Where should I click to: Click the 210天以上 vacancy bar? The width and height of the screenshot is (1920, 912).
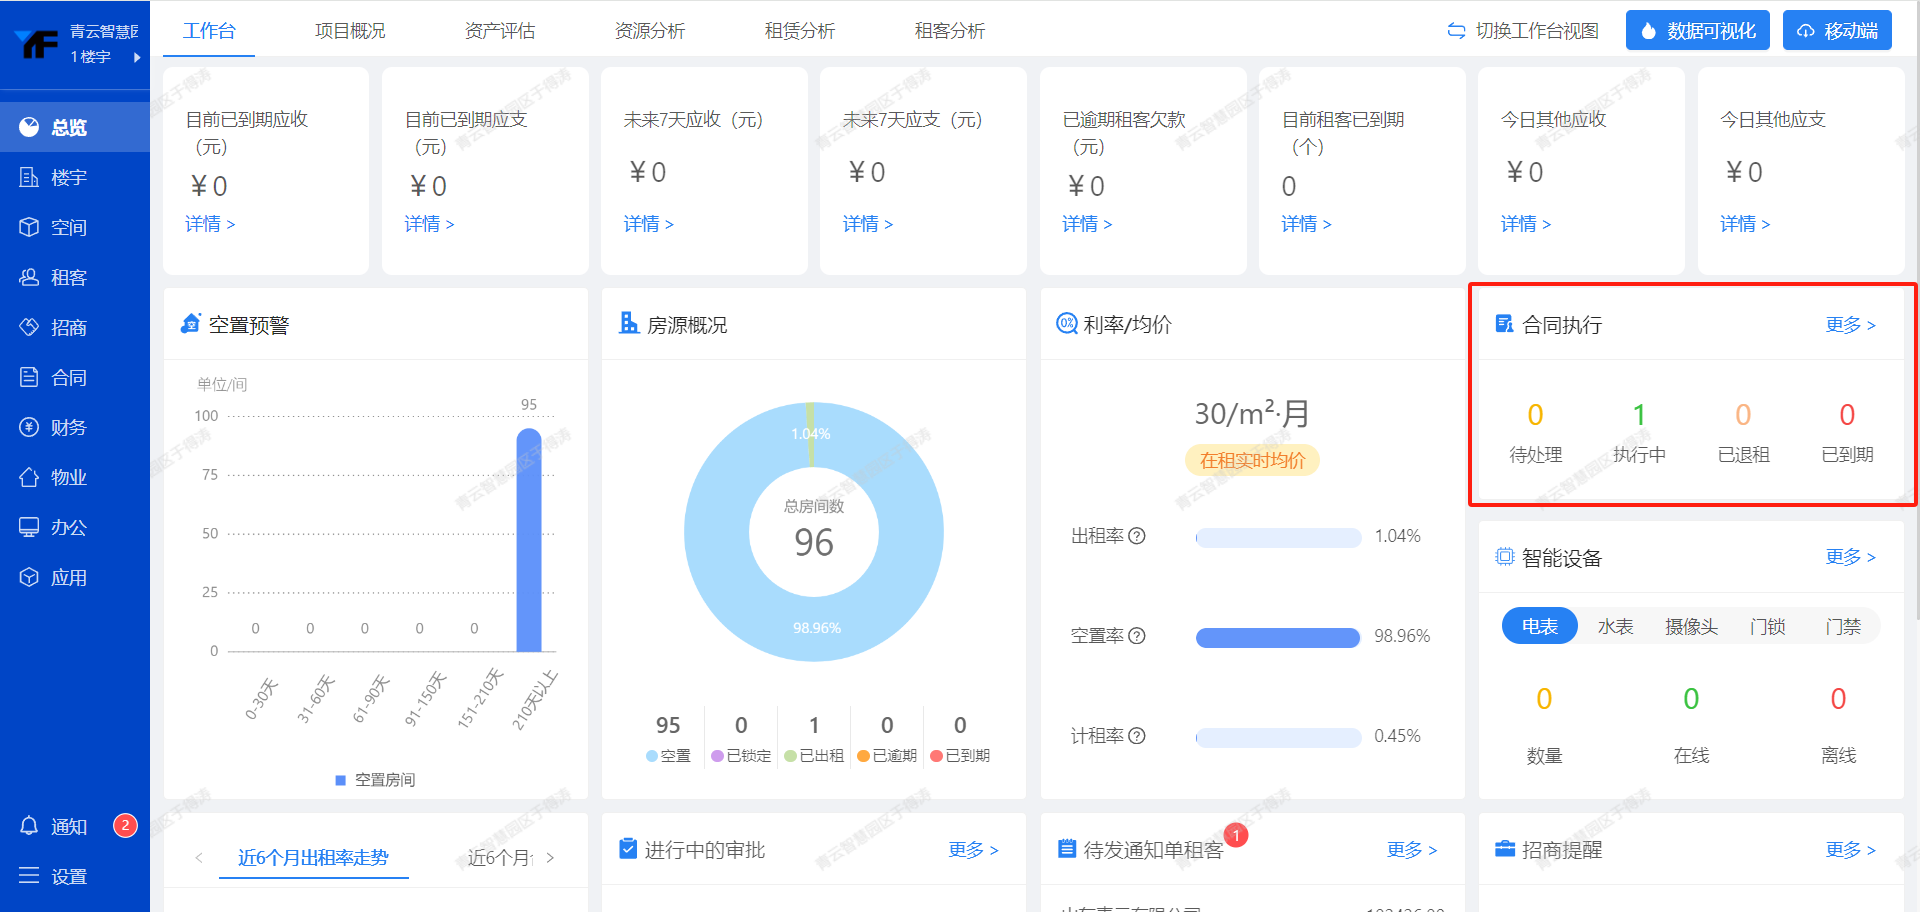529,540
